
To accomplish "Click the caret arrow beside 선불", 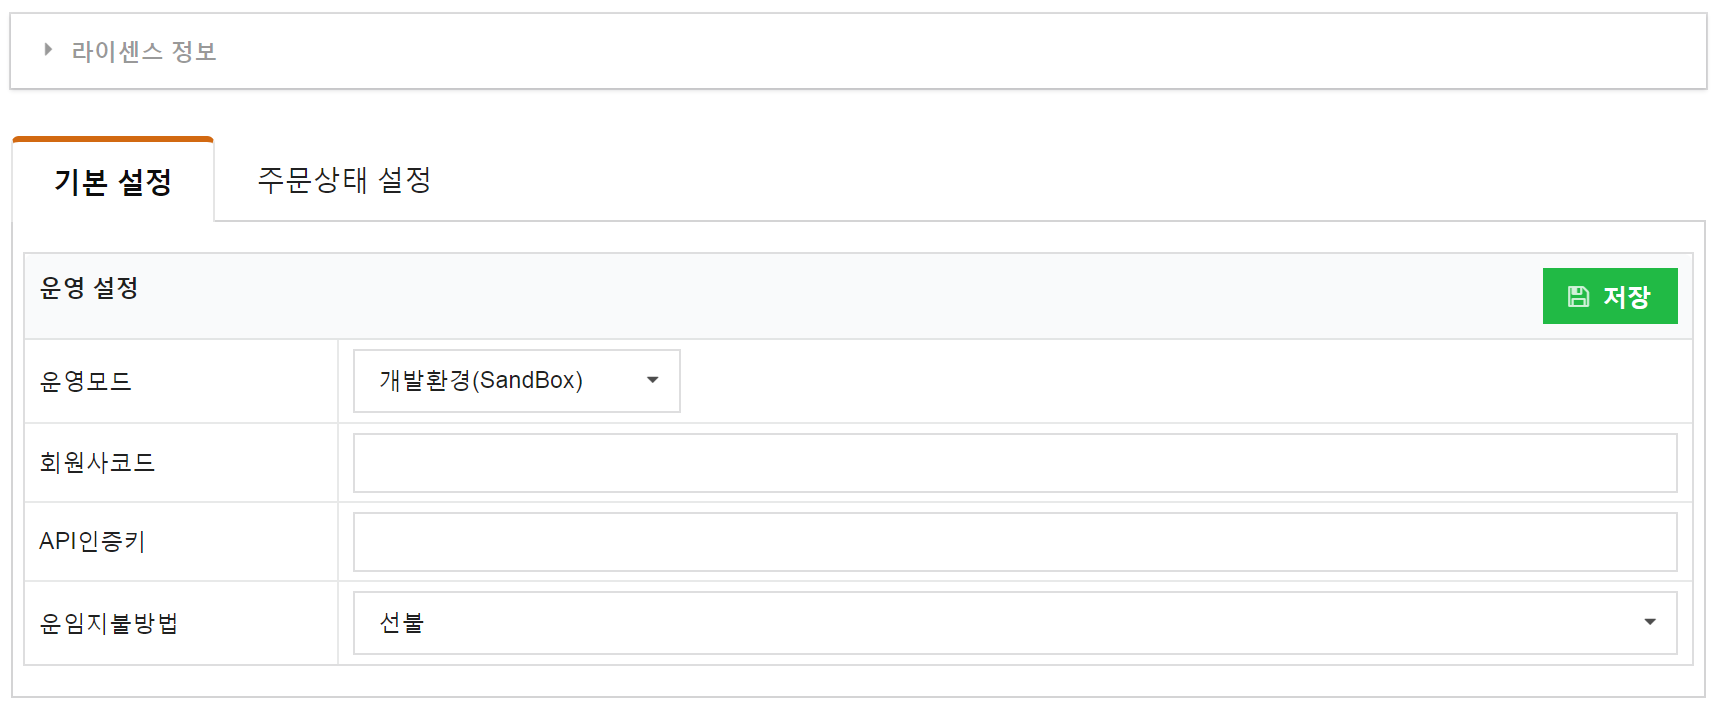I will click(x=1650, y=622).
